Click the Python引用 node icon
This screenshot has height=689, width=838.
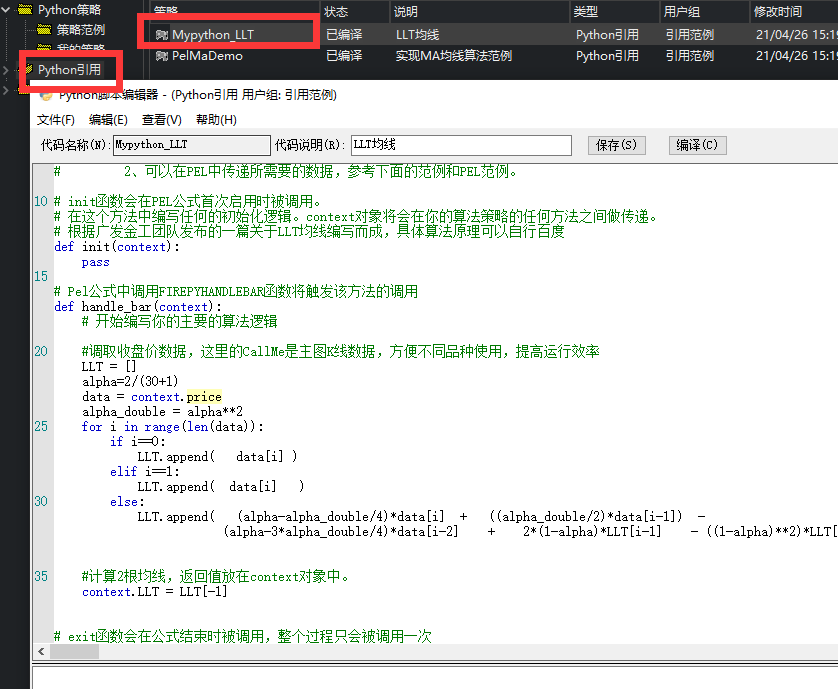[29, 69]
